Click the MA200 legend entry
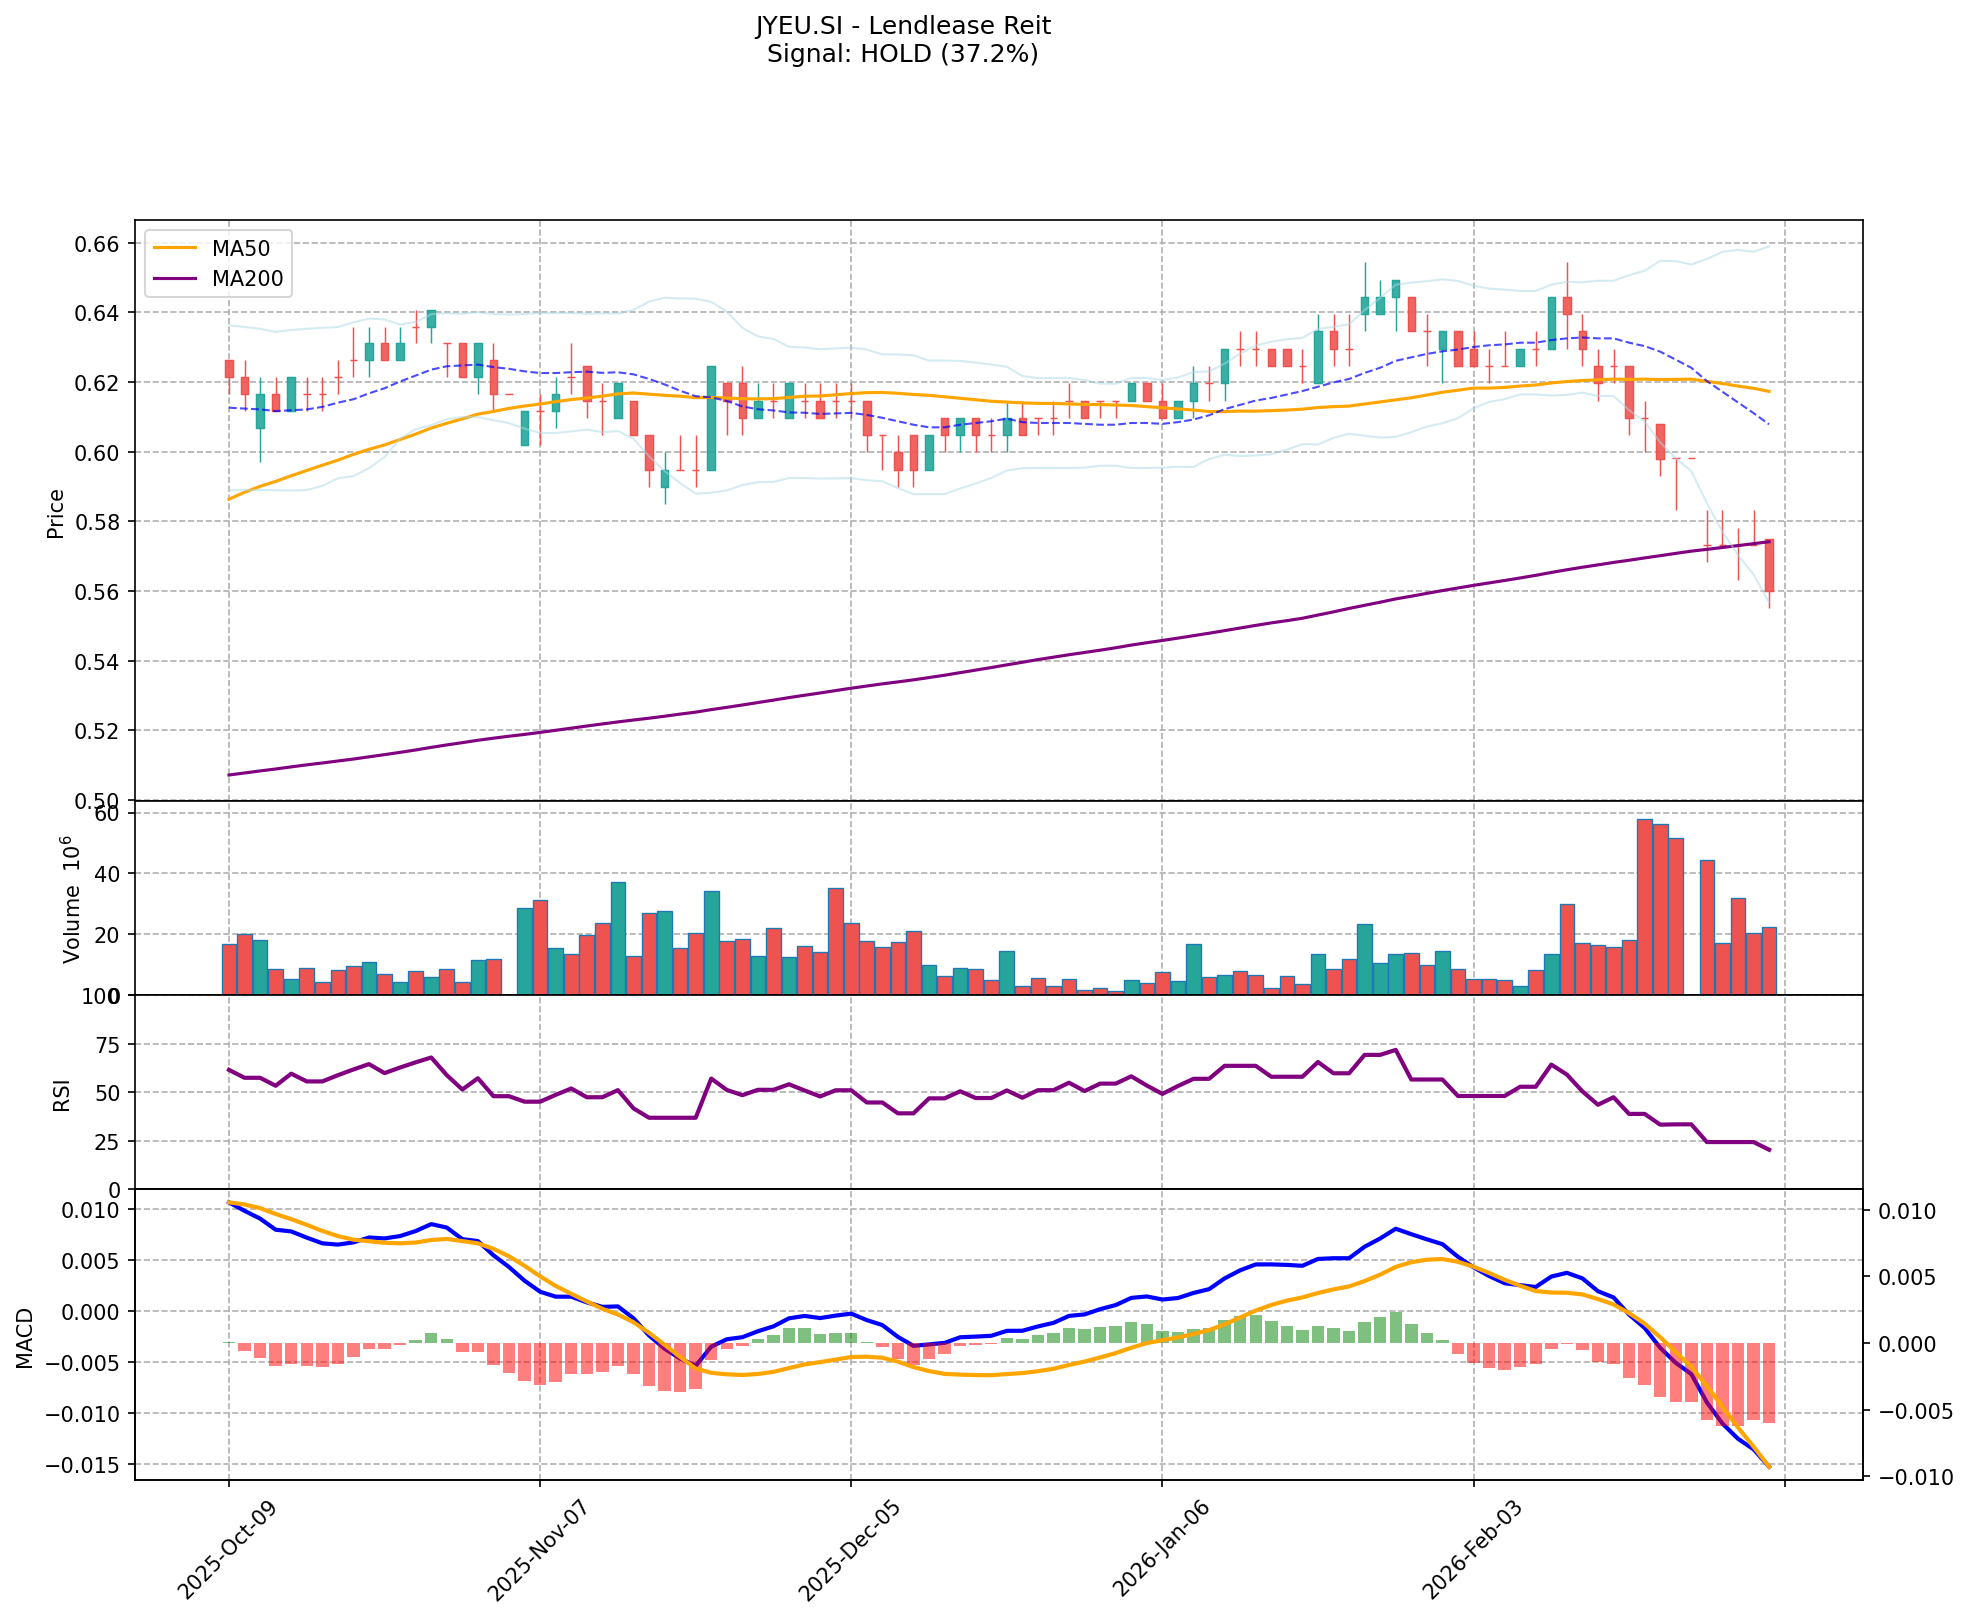Image resolution: width=1969 pixels, height=1619 pixels. click(x=247, y=279)
